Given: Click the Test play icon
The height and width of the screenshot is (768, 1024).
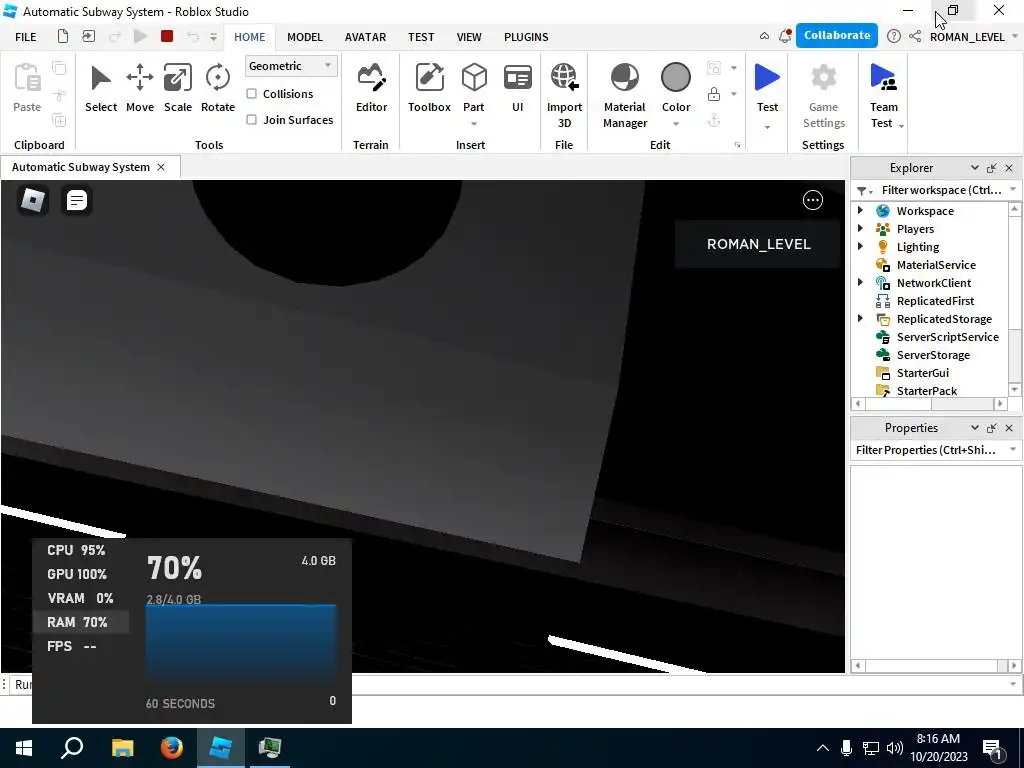Looking at the screenshot, I should tap(767, 78).
